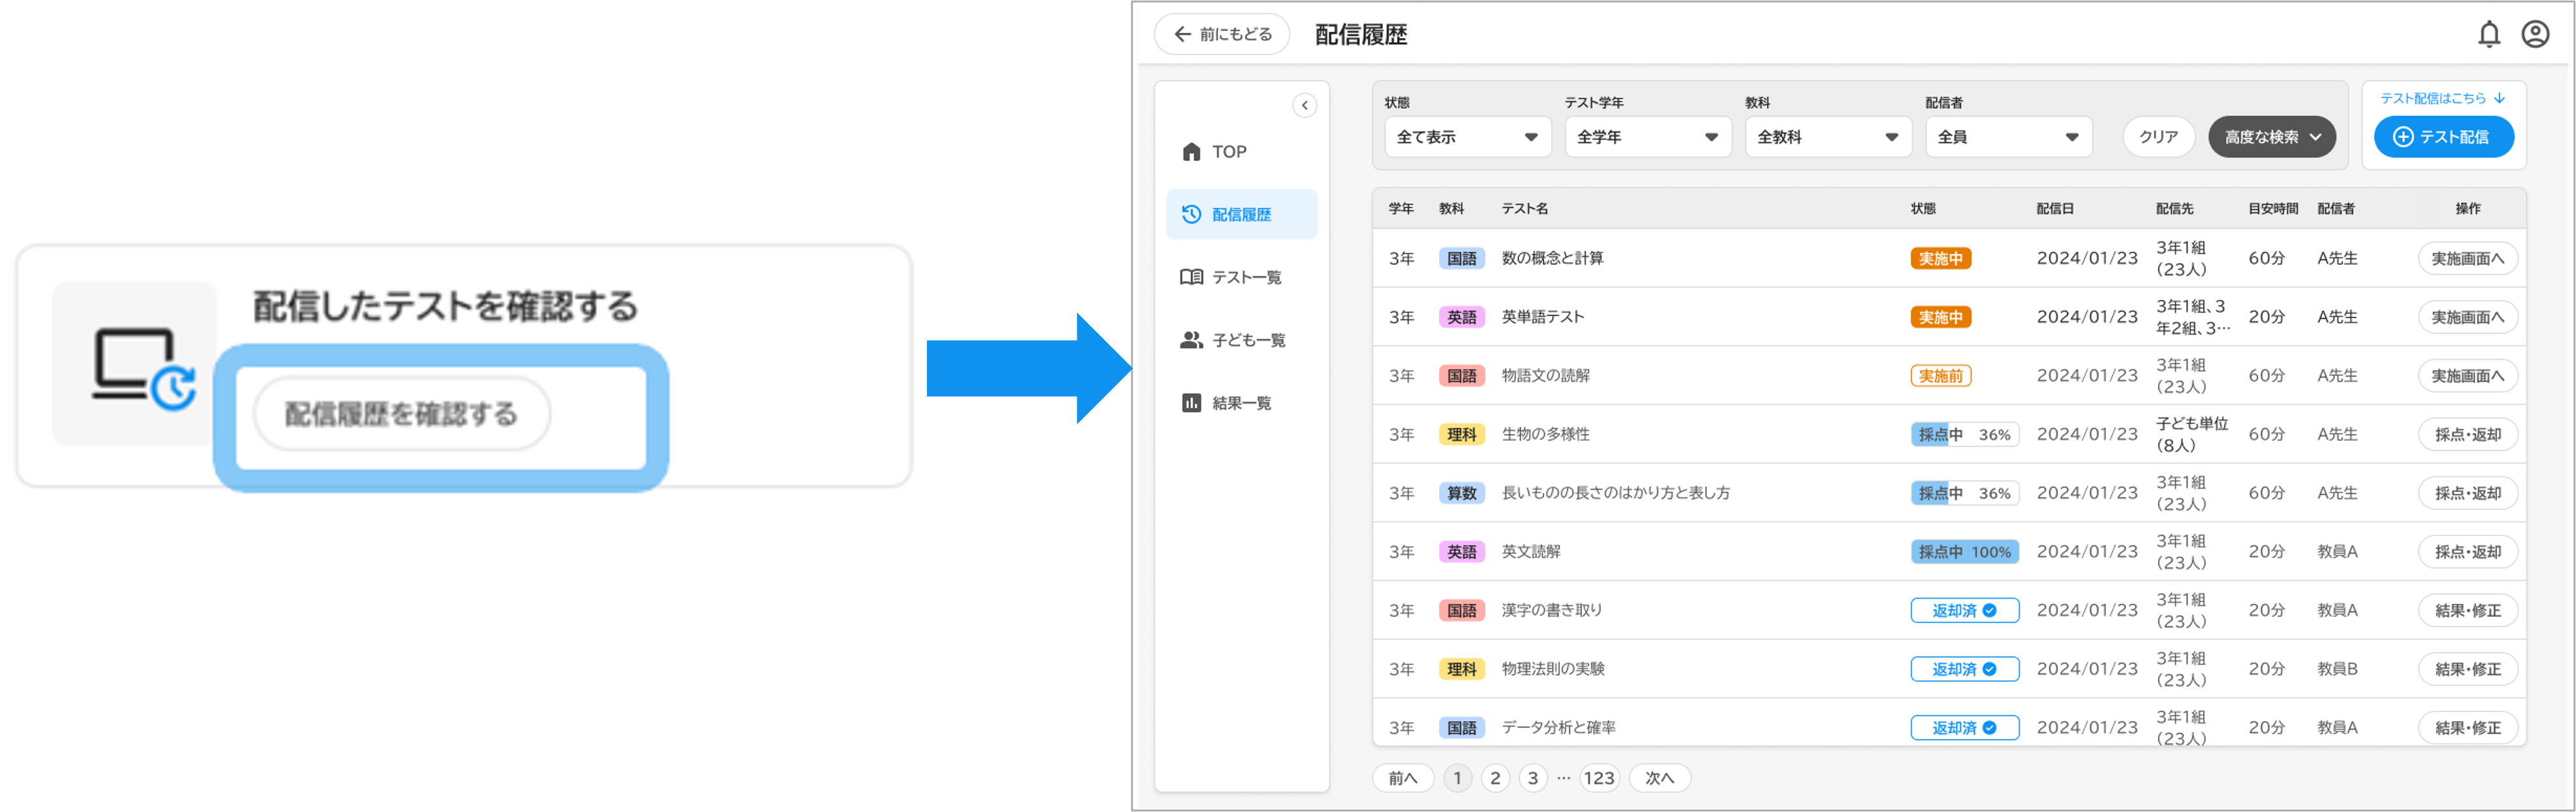Click the notification bell icon
This screenshot has height=812, width=2576.
click(x=2489, y=35)
